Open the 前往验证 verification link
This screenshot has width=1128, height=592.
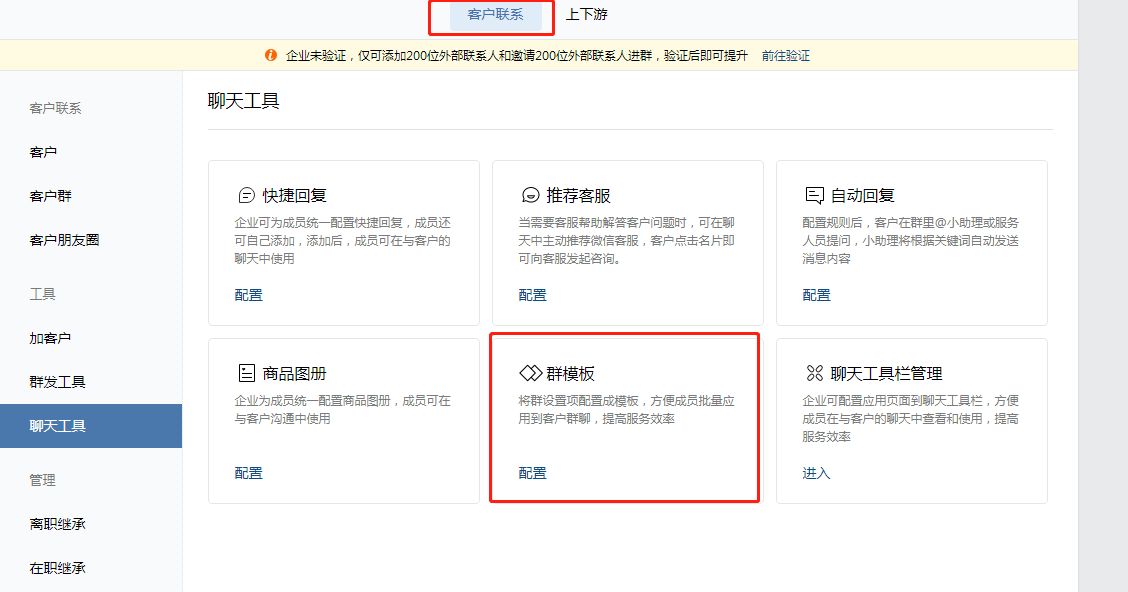(785, 56)
